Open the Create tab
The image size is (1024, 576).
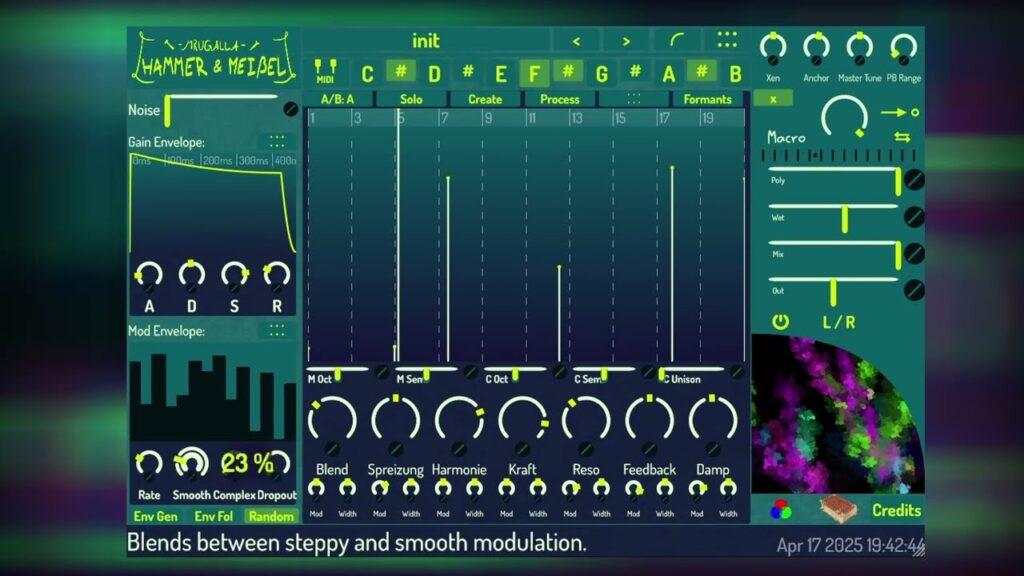[x=485, y=99]
